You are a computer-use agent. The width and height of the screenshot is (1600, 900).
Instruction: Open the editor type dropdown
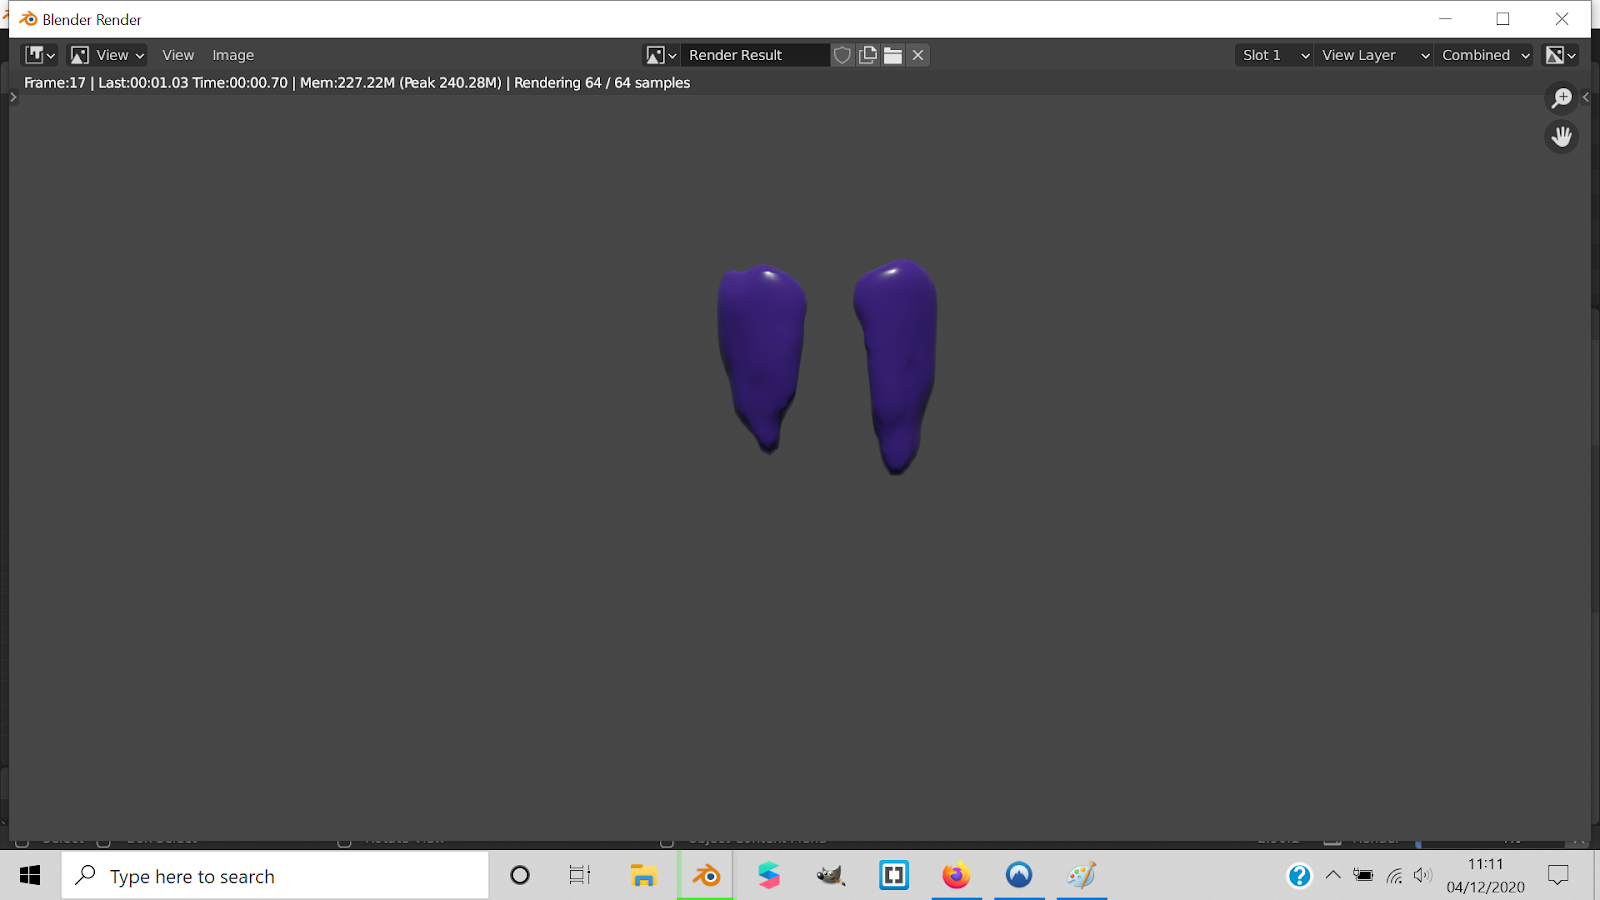(40, 55)
